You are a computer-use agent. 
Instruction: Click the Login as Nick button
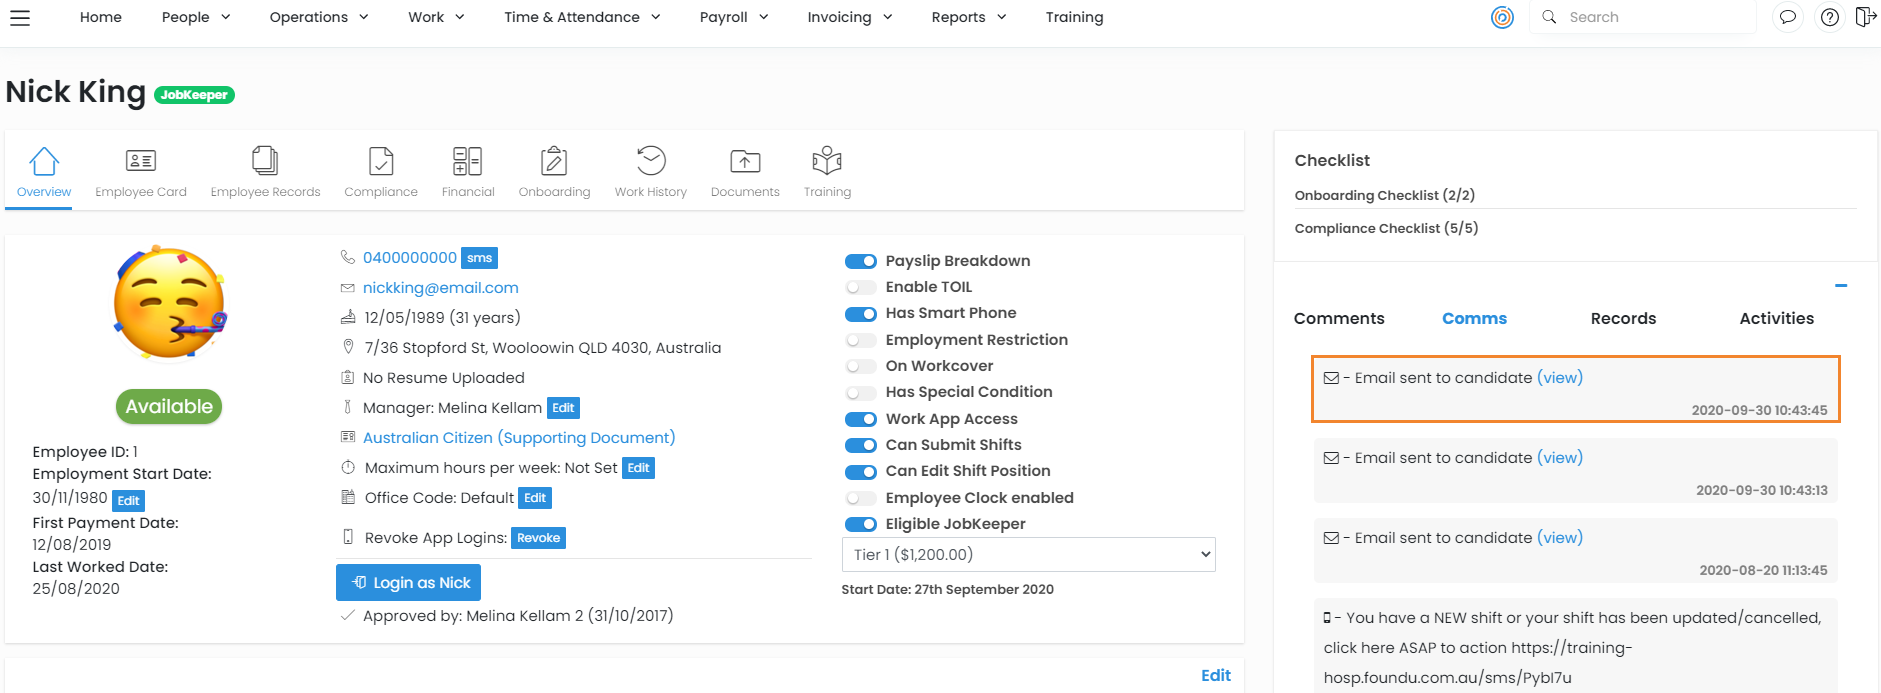coord(408,583)
